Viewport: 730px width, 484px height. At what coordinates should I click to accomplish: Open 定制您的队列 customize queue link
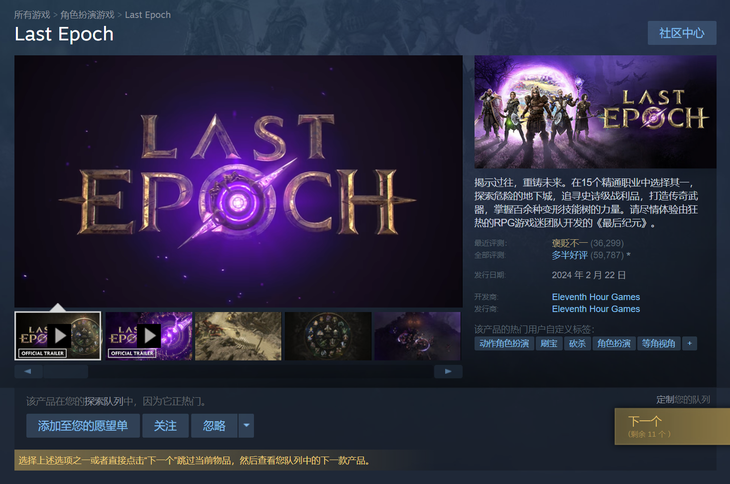click(x=683, y=399)
